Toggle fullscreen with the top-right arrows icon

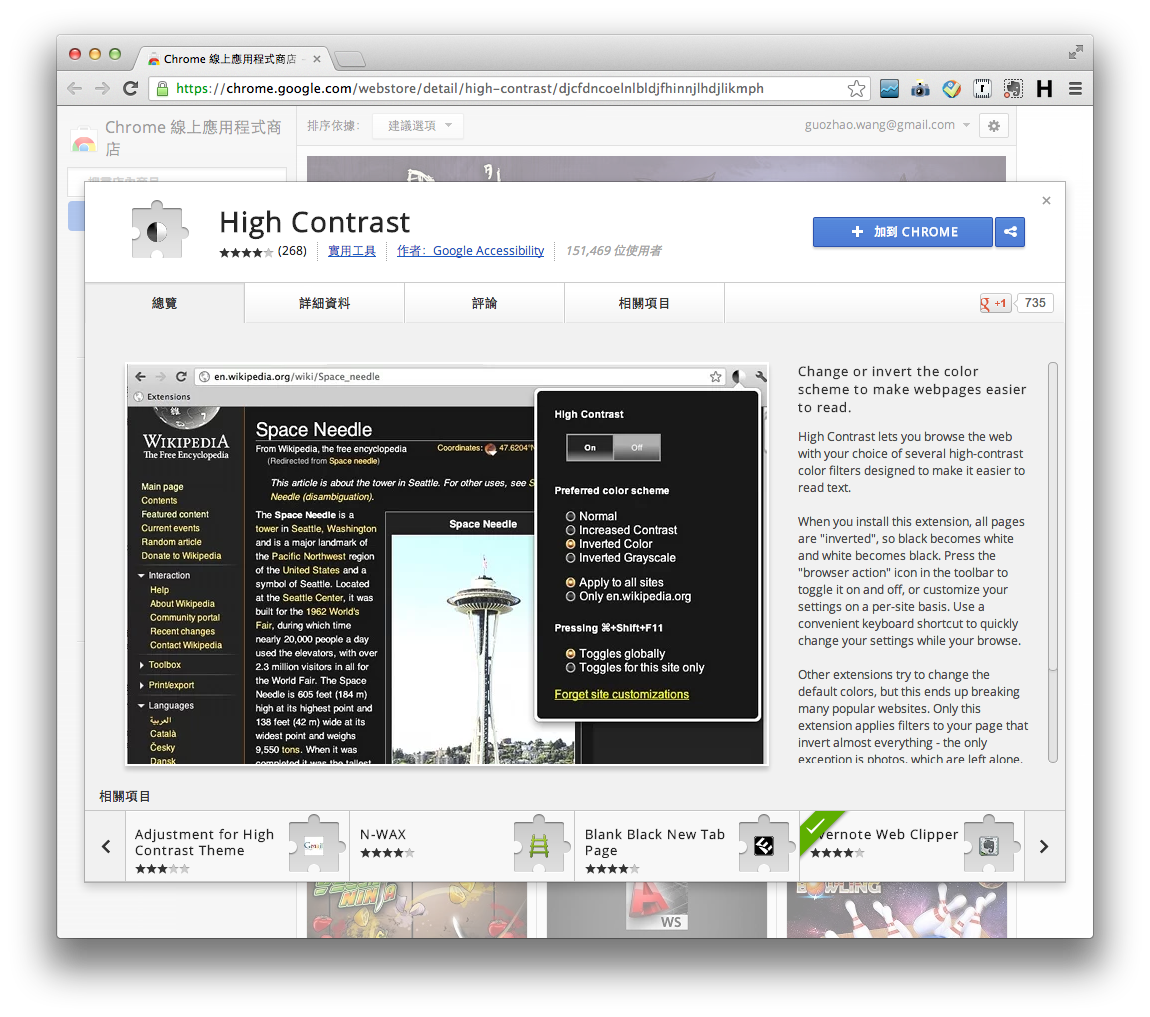point(1075,52)
